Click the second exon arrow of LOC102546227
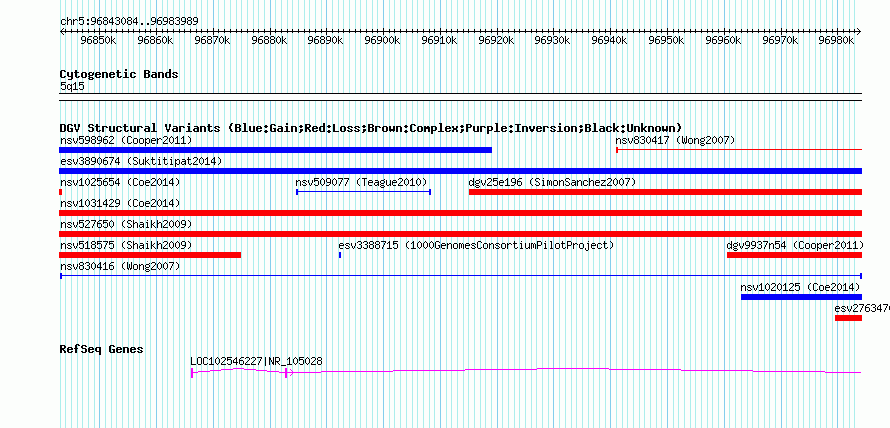890x428 pixels. coord(288,372)
